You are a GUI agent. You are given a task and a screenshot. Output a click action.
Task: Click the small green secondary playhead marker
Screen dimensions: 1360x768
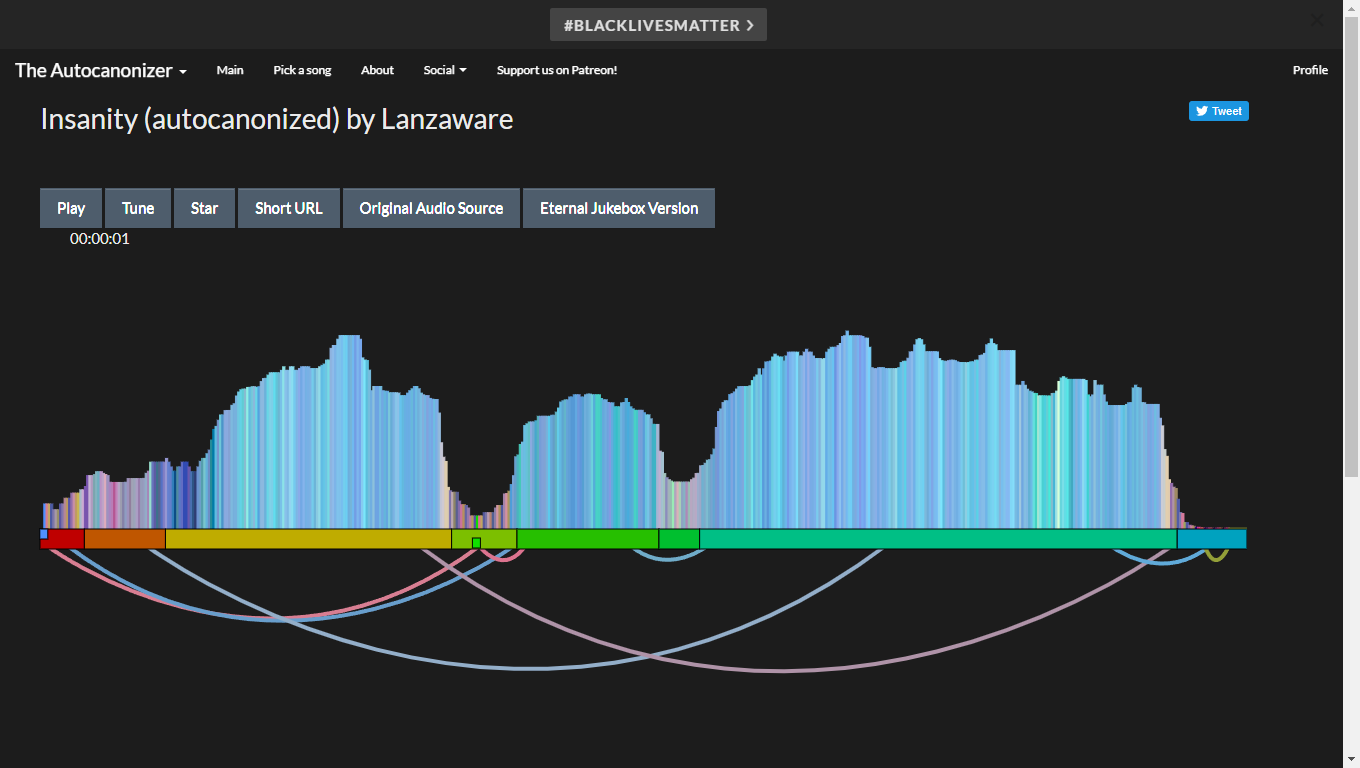[476, 543]
